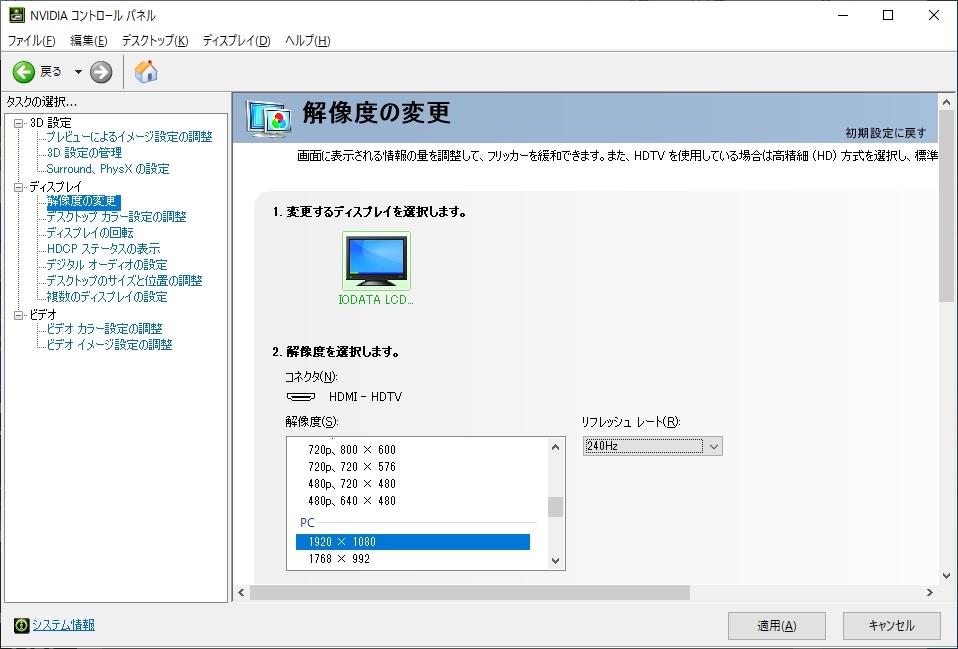
Task: Click main panel horizontal scroll left arrow
Action: (x=241, y=592)
